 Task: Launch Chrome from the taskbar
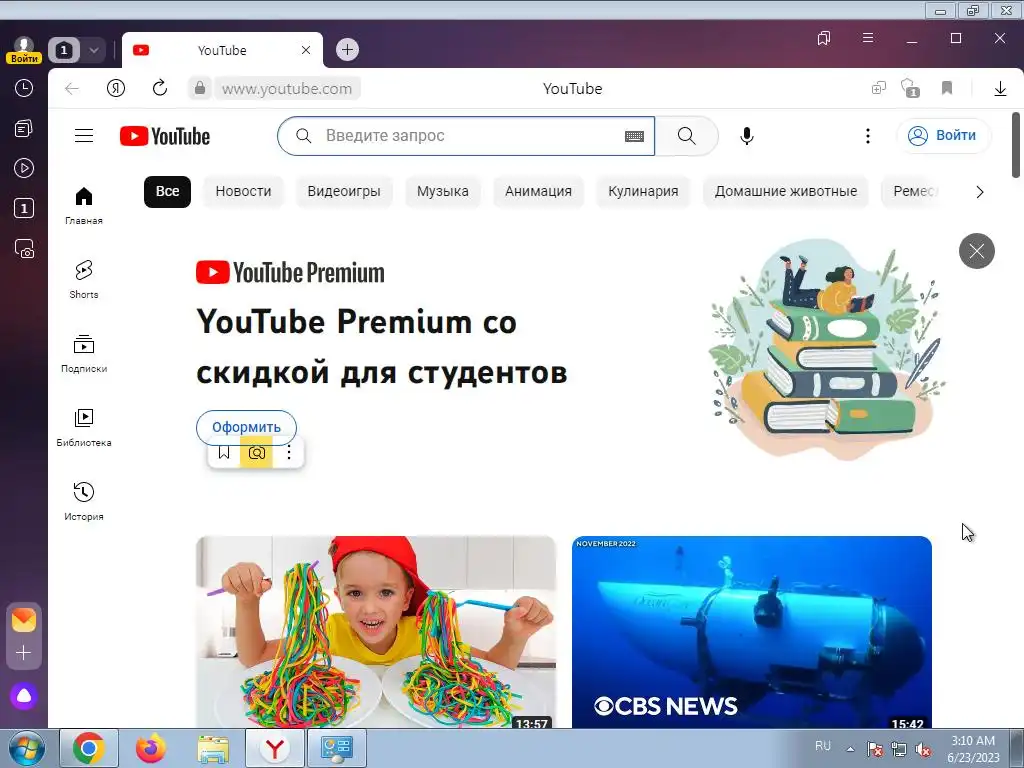tap(89, 748)
